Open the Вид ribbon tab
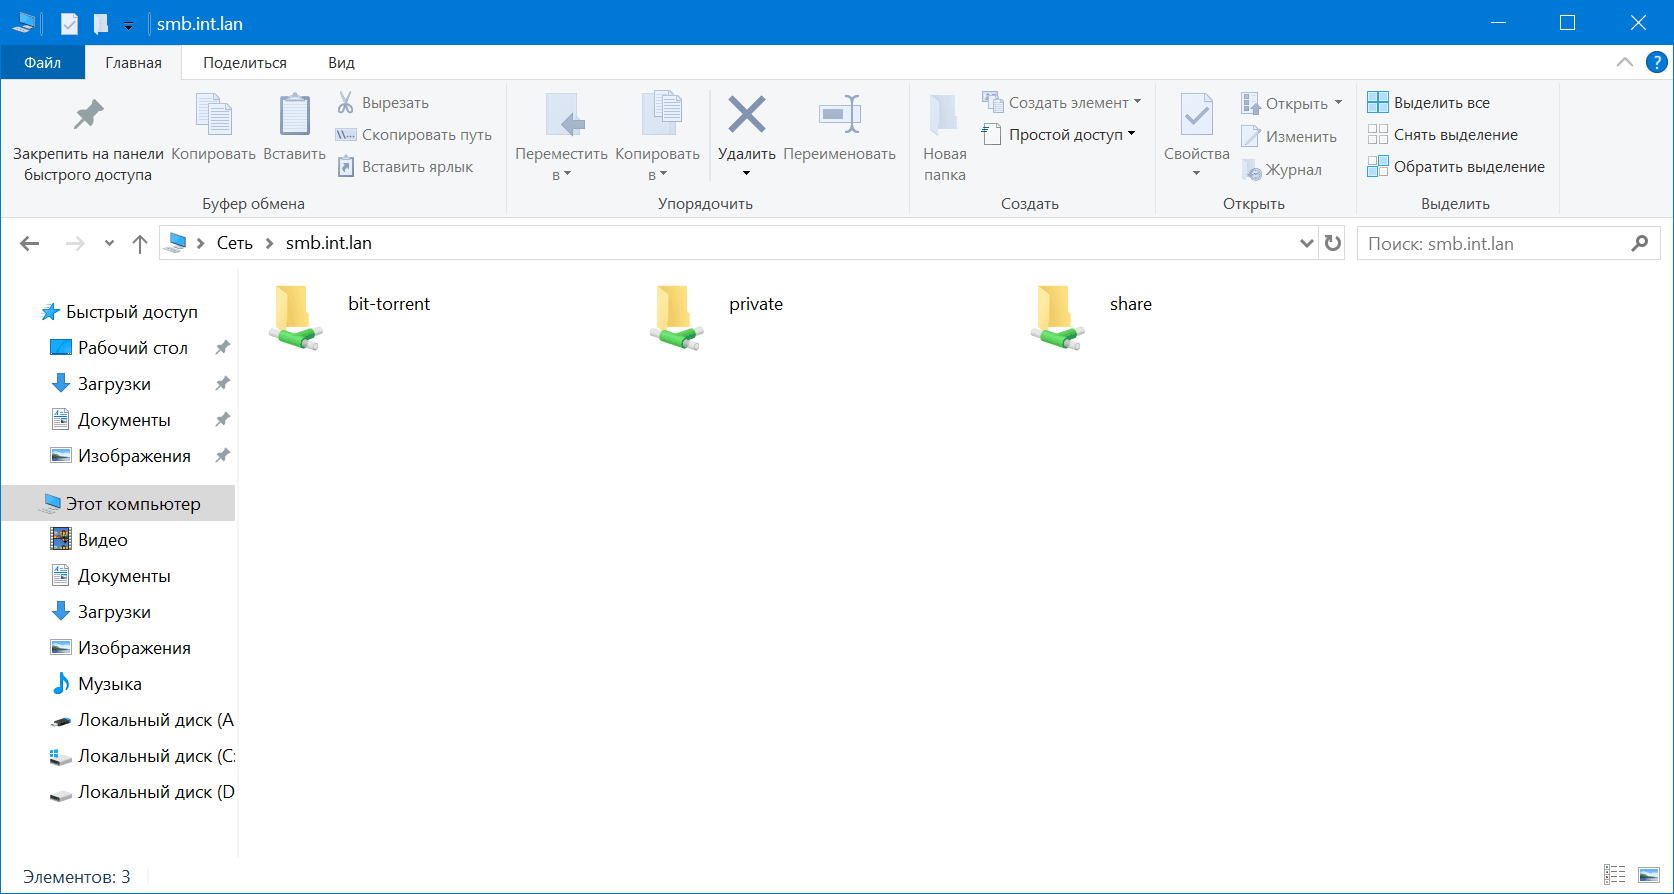1674x894 pixels. point(341,62)
